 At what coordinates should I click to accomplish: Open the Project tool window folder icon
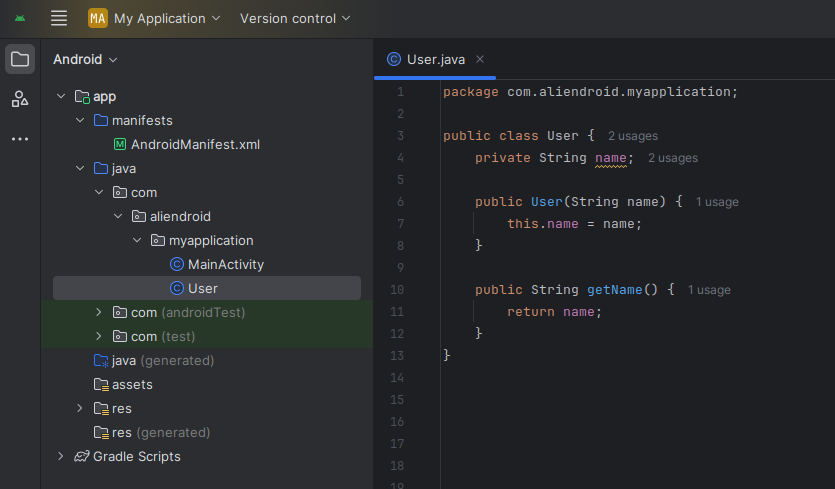tap(20, 59)
